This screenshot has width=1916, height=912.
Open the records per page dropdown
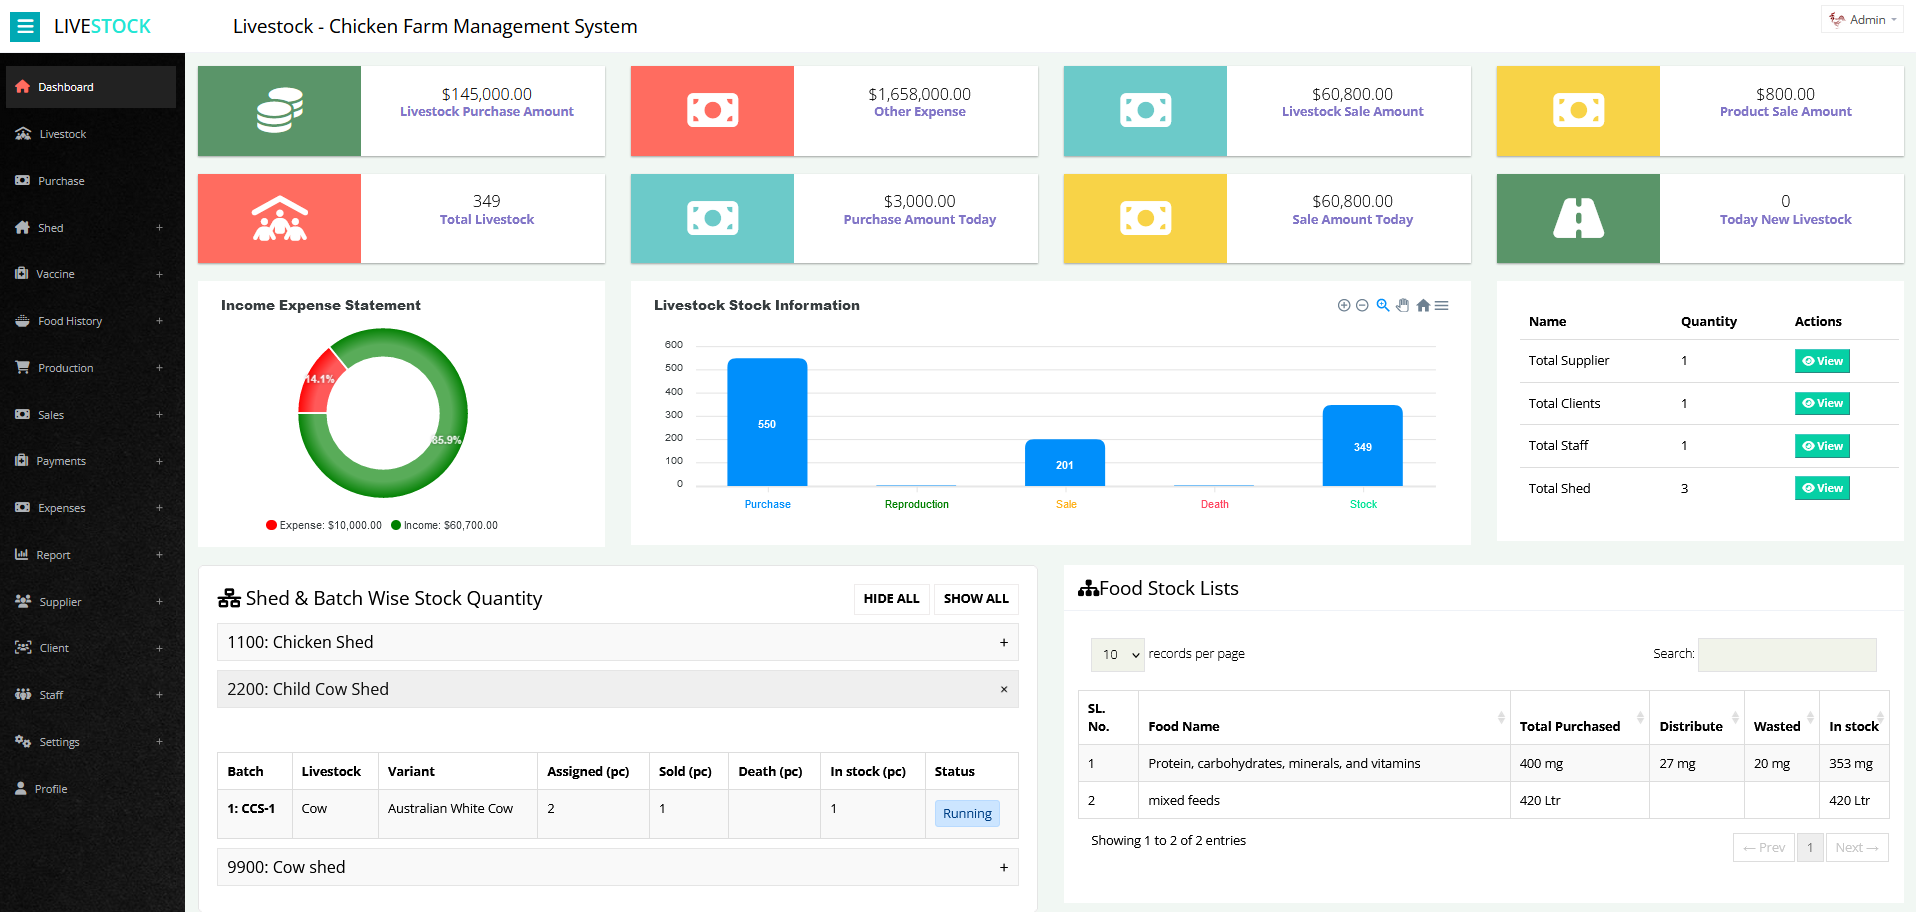click(1117, 655)
